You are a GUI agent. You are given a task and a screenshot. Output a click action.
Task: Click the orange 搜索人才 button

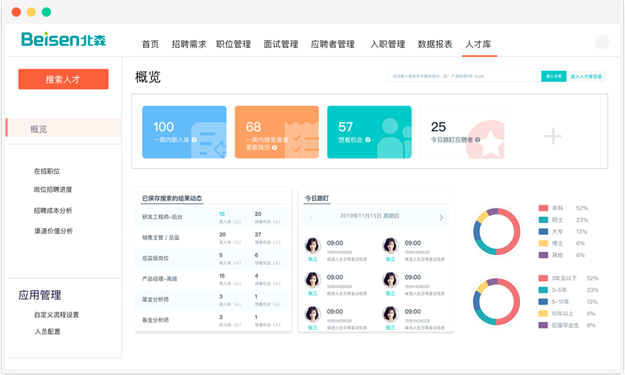(x=63, y=79)
